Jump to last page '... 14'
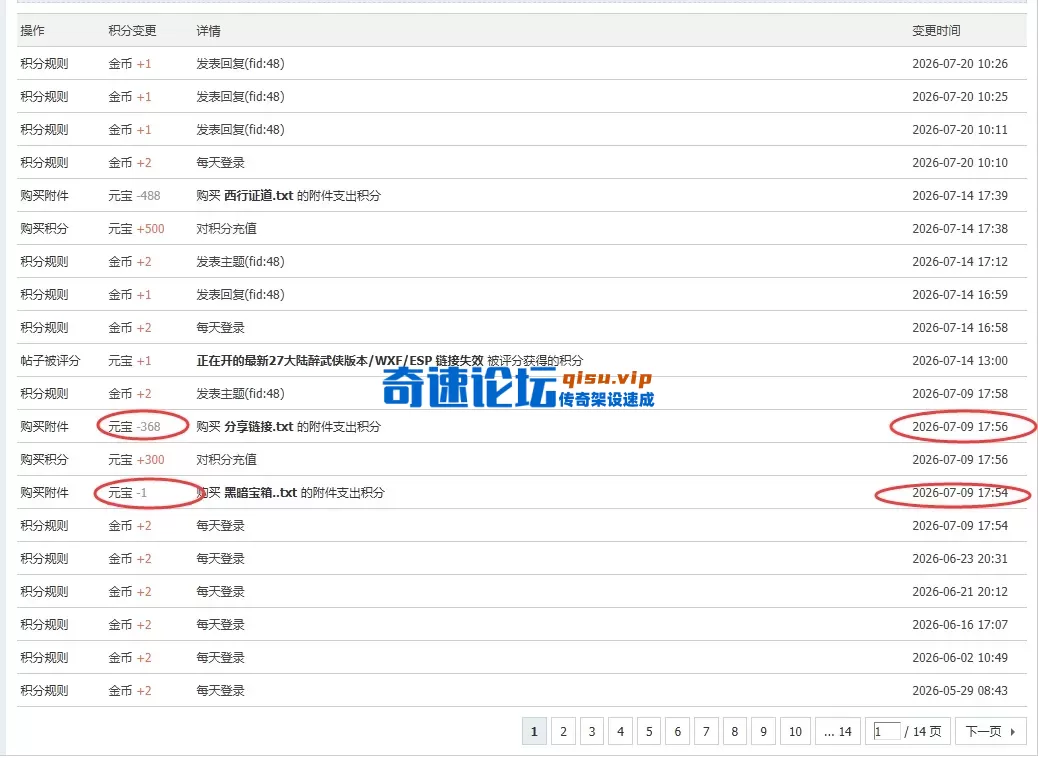Image resolution: width=1038 pixels, height=758 pixels. [838, 732]
